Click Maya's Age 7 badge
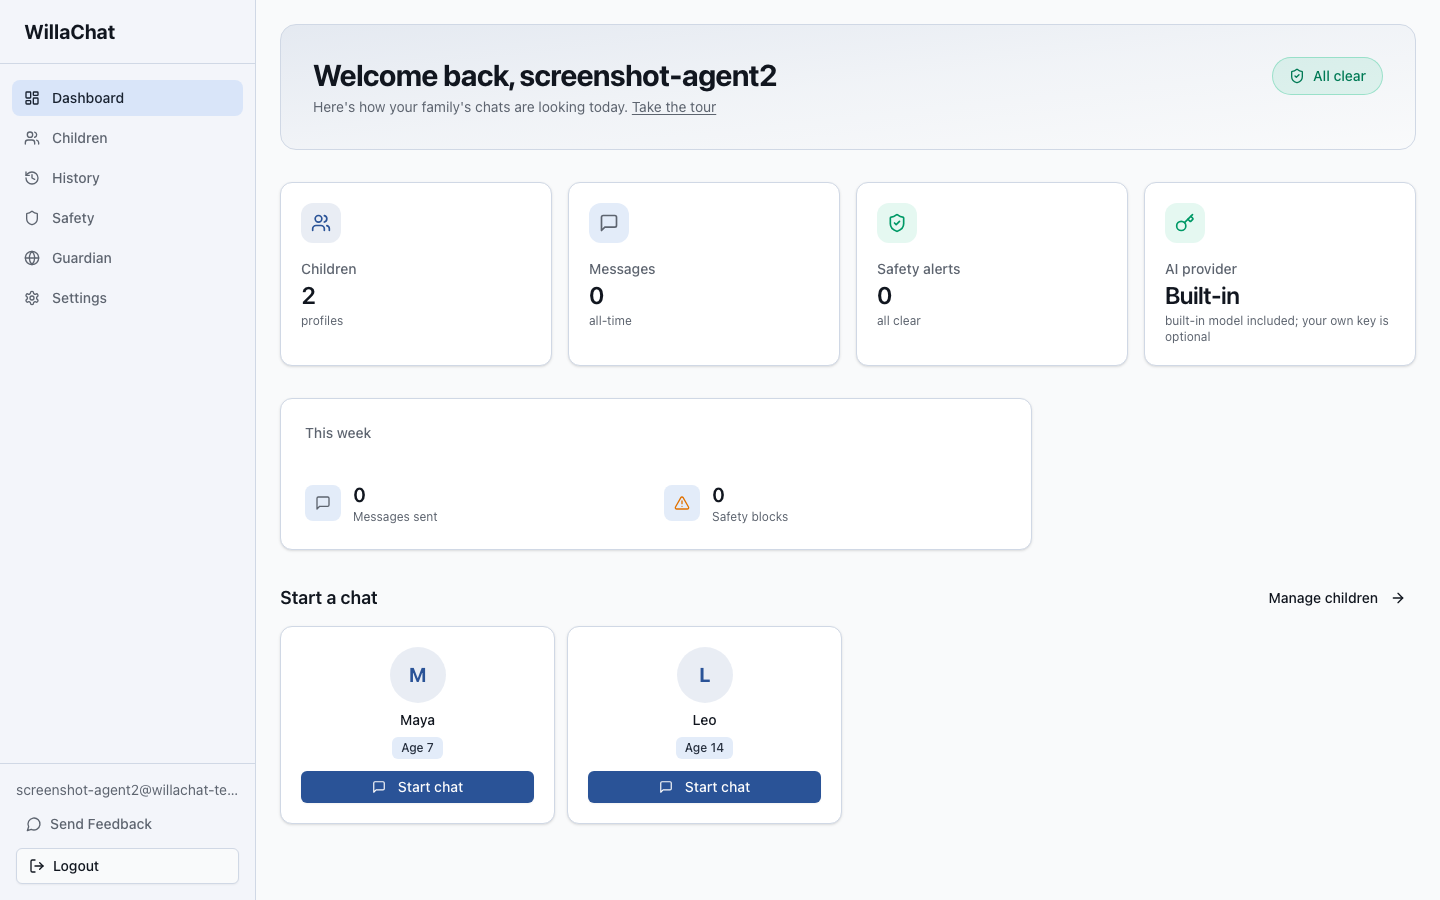 418,748
